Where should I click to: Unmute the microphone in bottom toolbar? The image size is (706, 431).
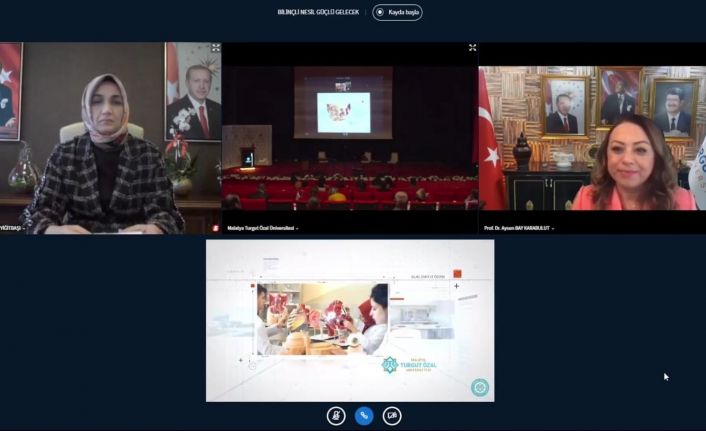(336, 415)
